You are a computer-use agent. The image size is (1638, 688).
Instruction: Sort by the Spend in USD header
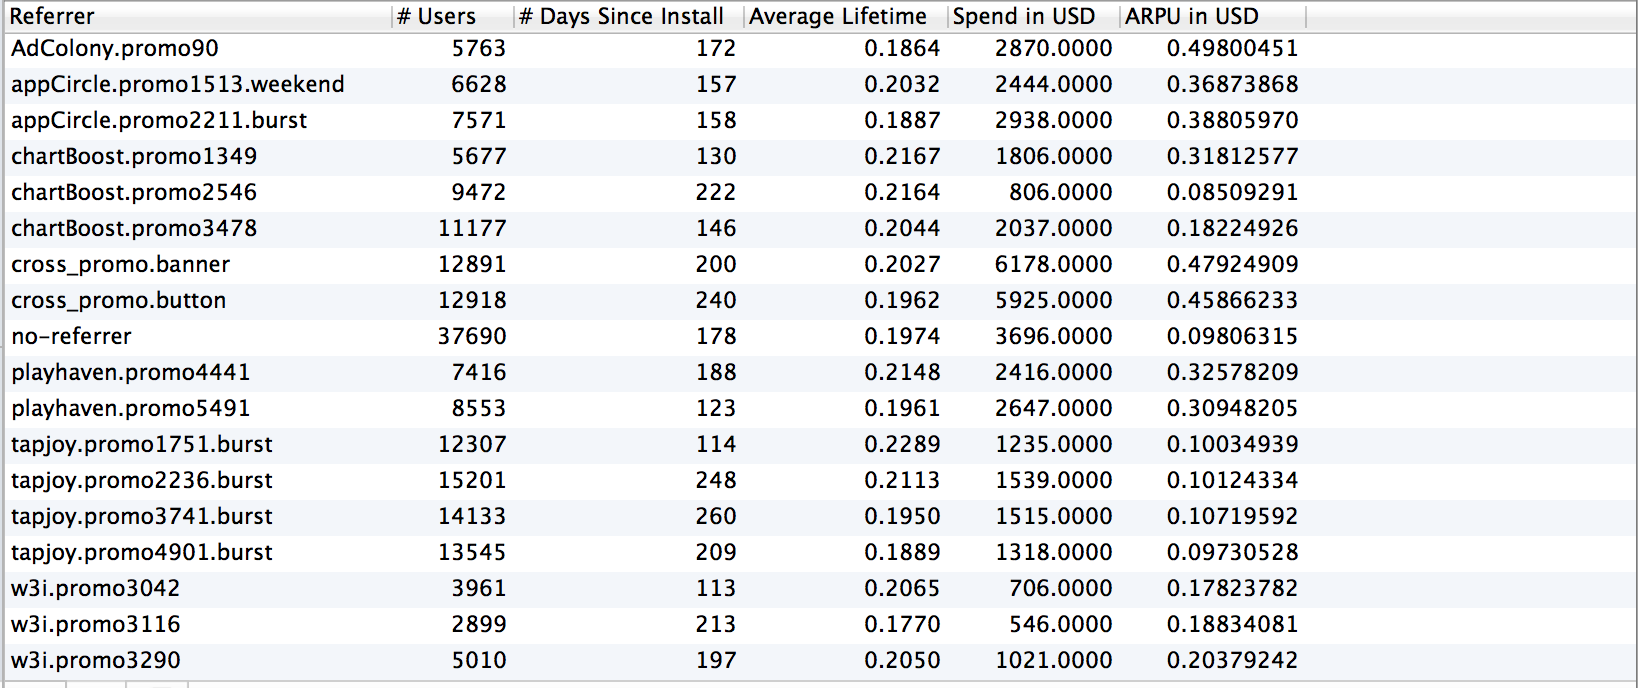1034,16
